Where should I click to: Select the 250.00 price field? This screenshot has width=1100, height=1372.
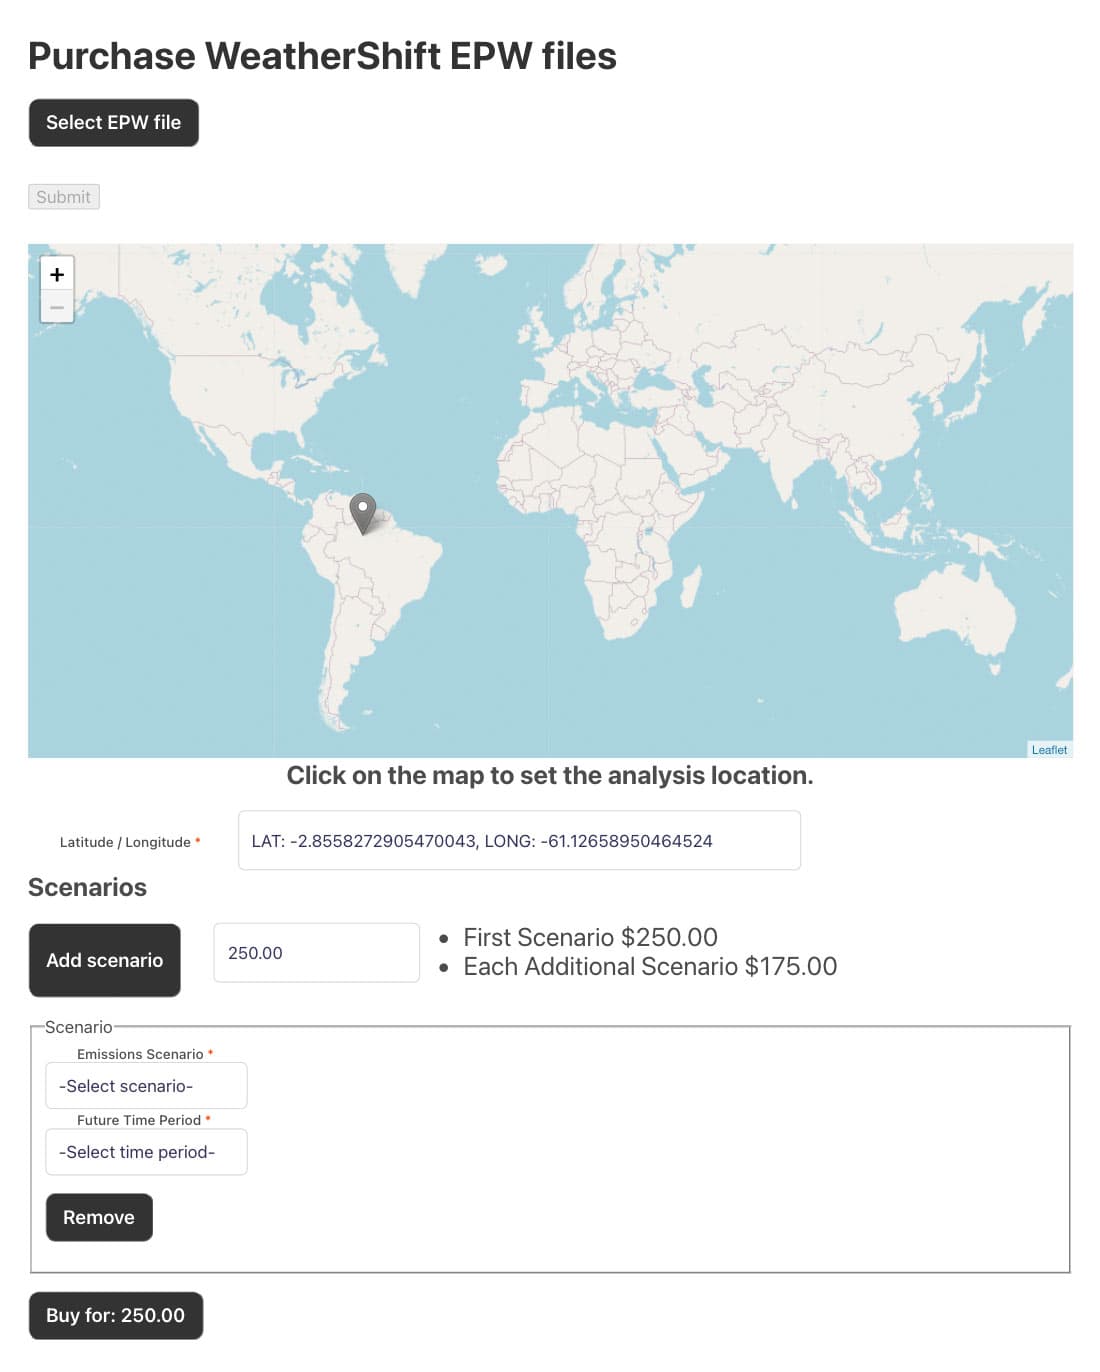[x=316, y=952]
